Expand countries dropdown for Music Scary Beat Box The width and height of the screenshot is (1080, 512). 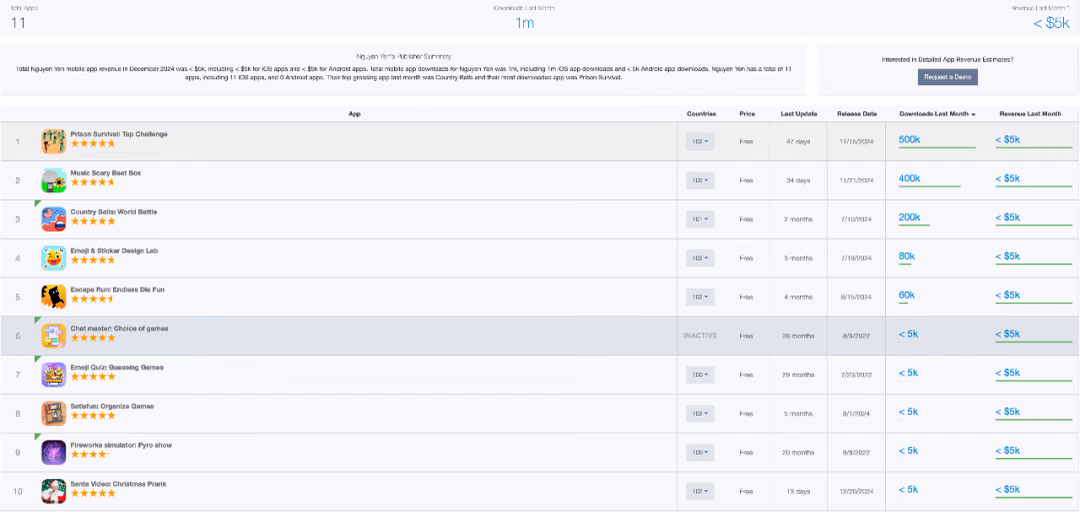(700, 180)
